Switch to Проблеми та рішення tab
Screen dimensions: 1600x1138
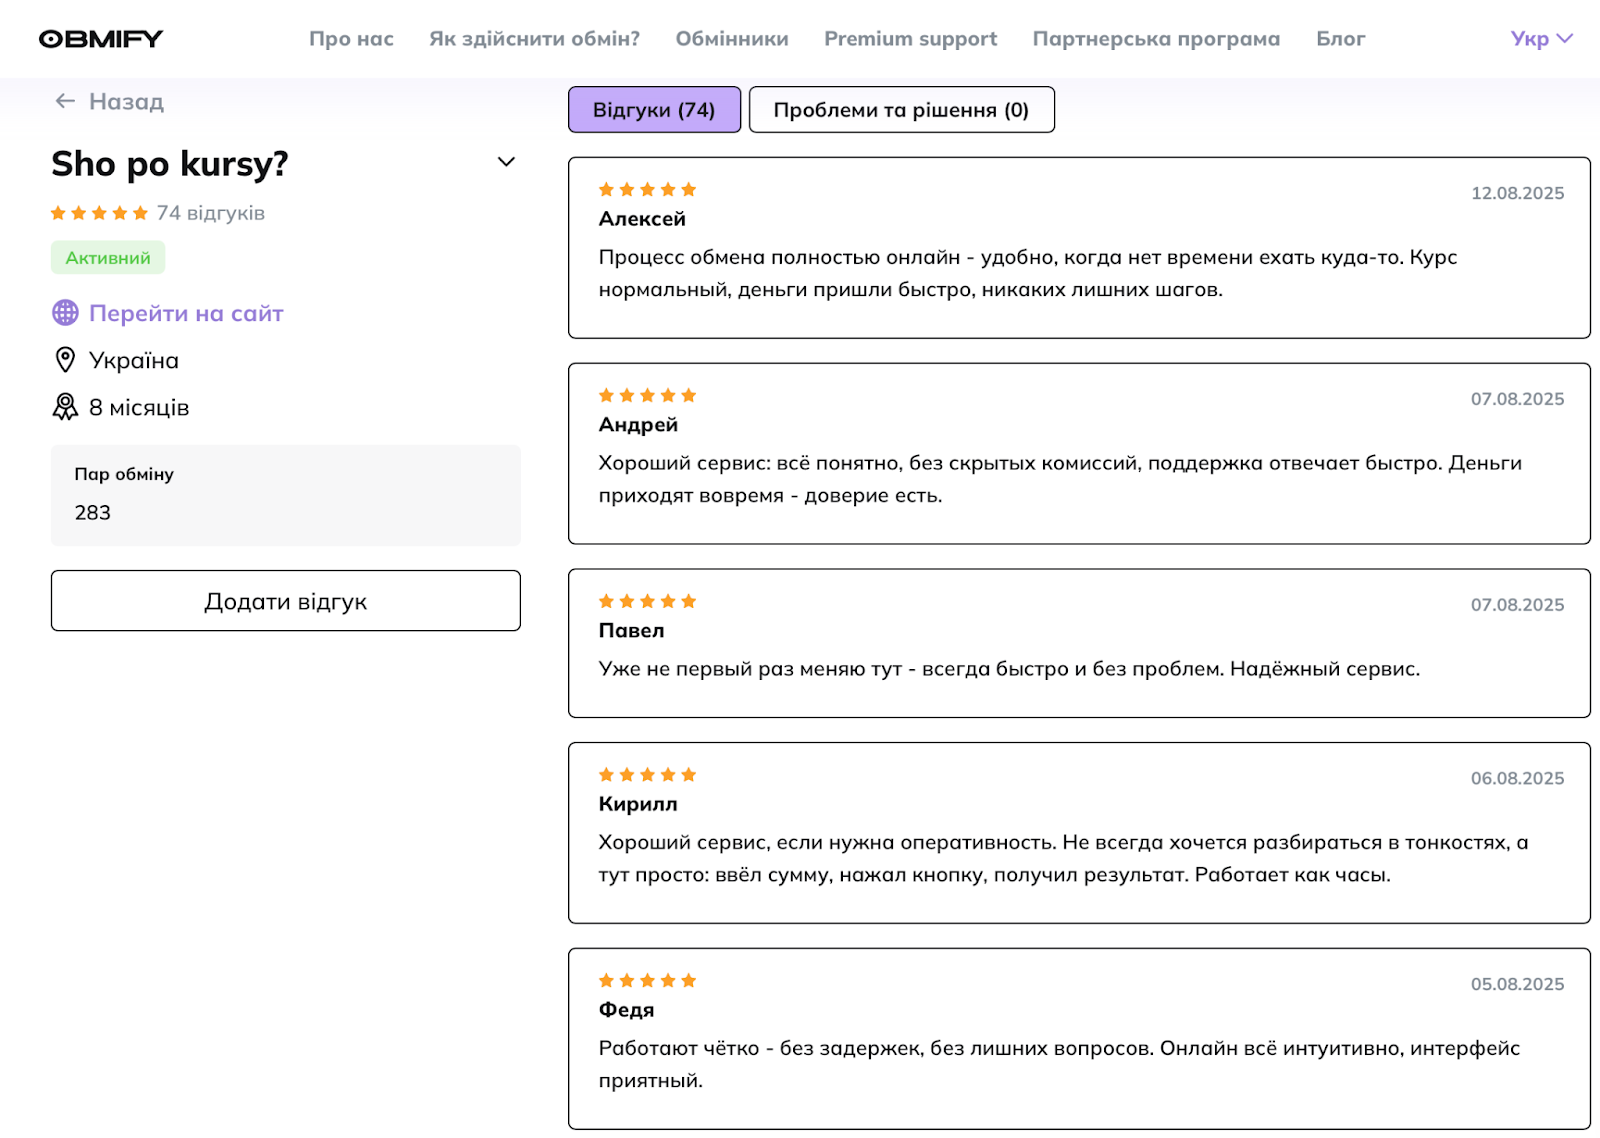[901, 110]
